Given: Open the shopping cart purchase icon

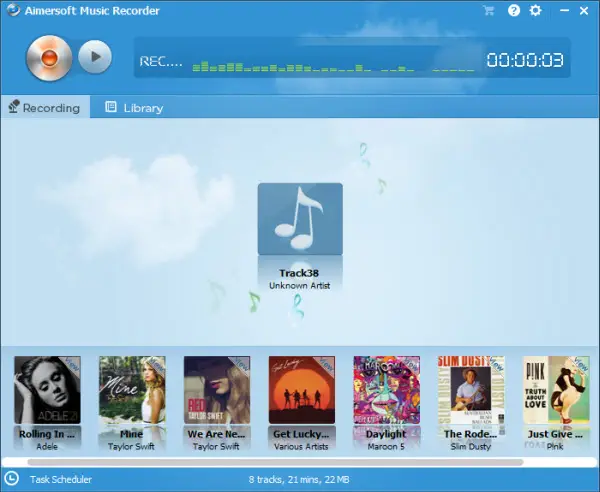Looking at the screenshot, I should click(x=488, y=10).
